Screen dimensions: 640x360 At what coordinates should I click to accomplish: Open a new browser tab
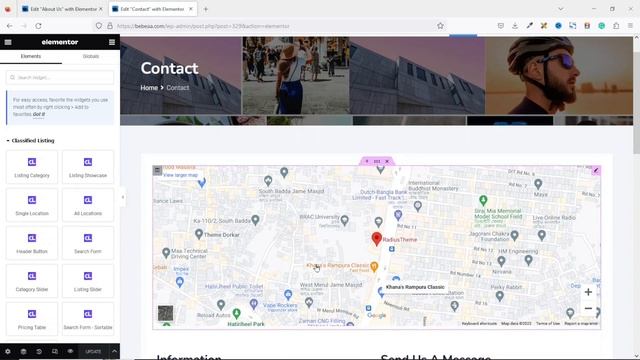pyautogui.click(x=206, y=9)
